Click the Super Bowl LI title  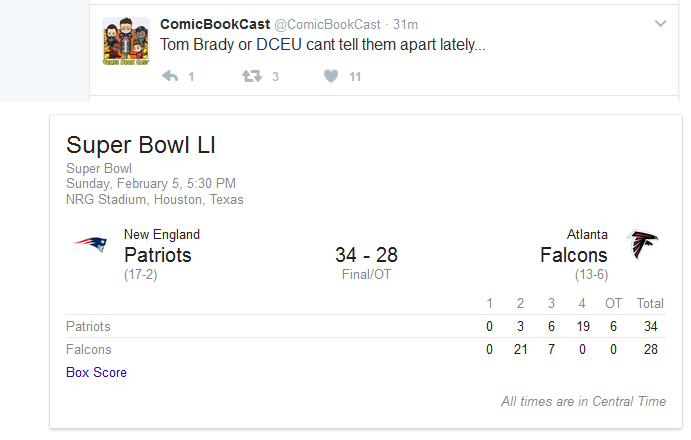pyautogui.click(x=141, y=145)
